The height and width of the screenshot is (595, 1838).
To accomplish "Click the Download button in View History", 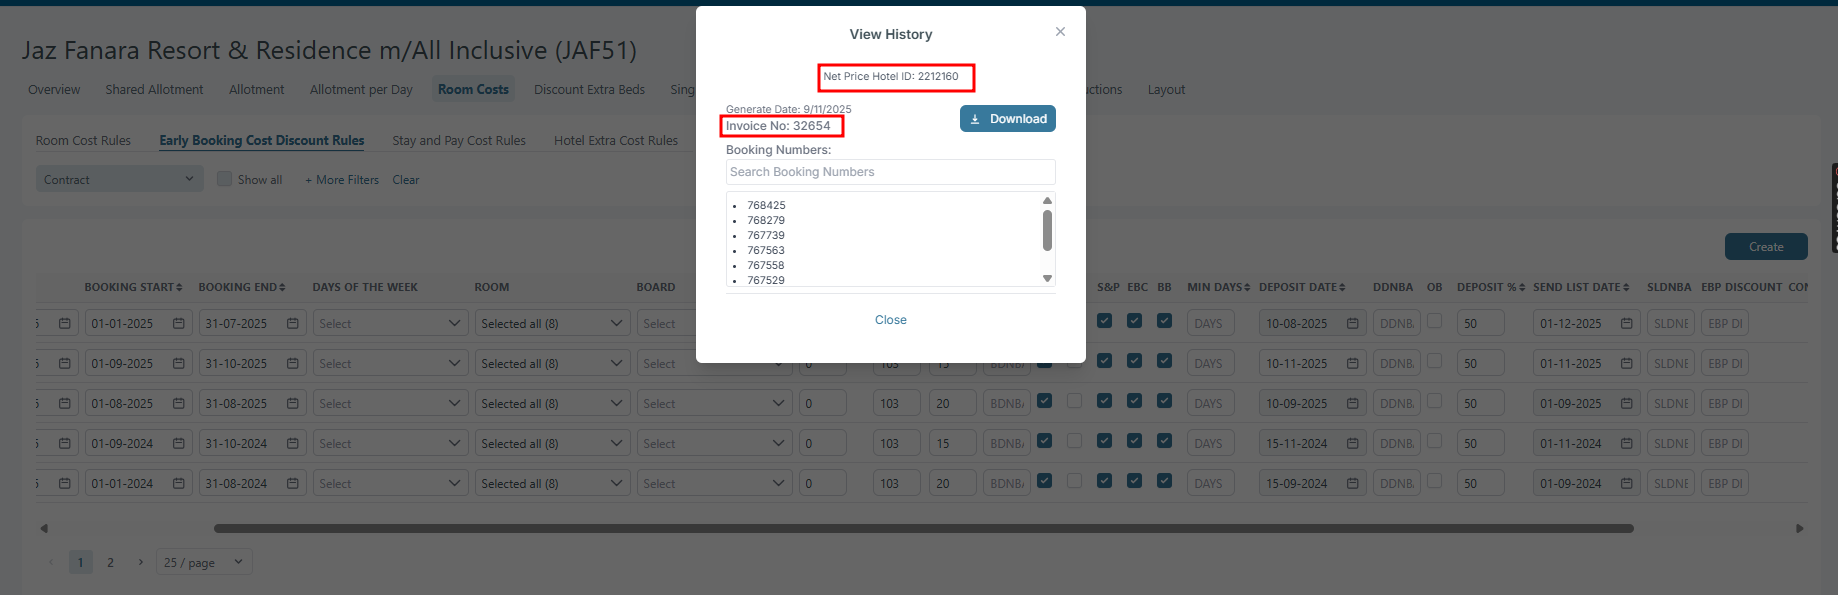I will (x=1007, y=119).
